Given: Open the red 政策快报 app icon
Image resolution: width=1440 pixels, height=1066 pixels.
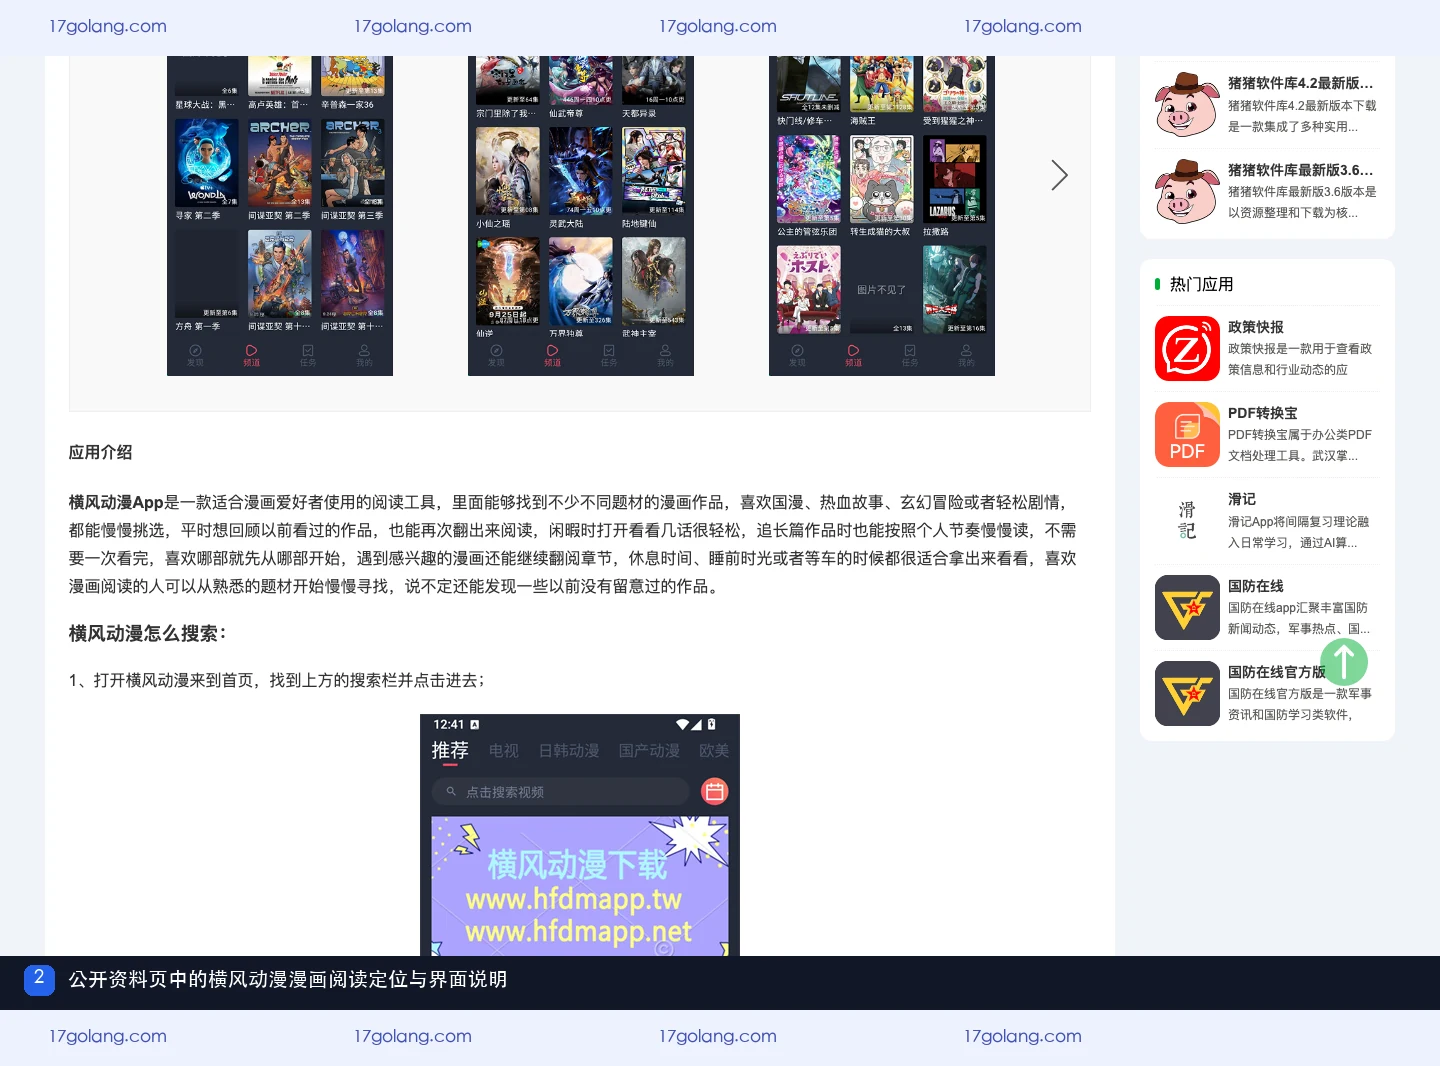Looking at the screenshot, I should click(x=1187, y=348).
